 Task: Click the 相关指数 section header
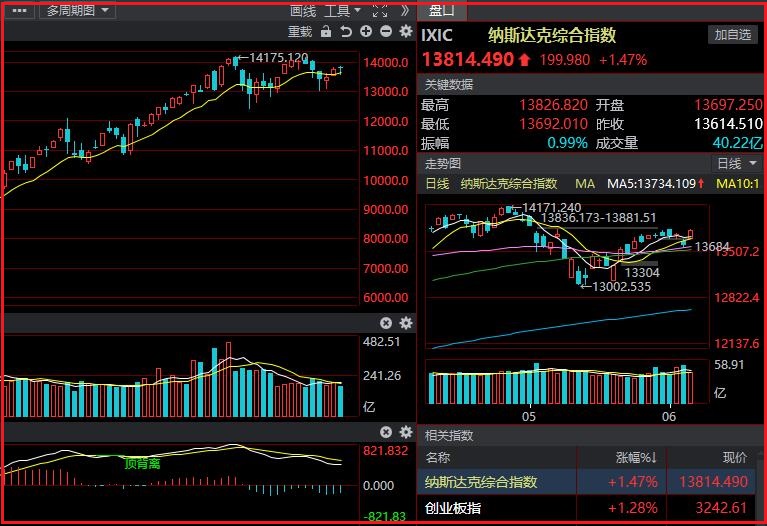(x=449, y=435)
